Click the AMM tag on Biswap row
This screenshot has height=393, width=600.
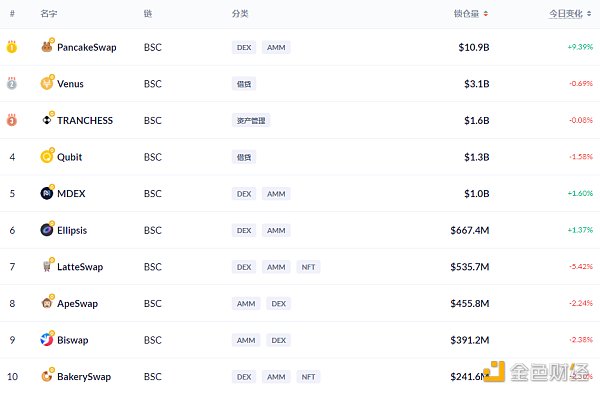(246, 340)
